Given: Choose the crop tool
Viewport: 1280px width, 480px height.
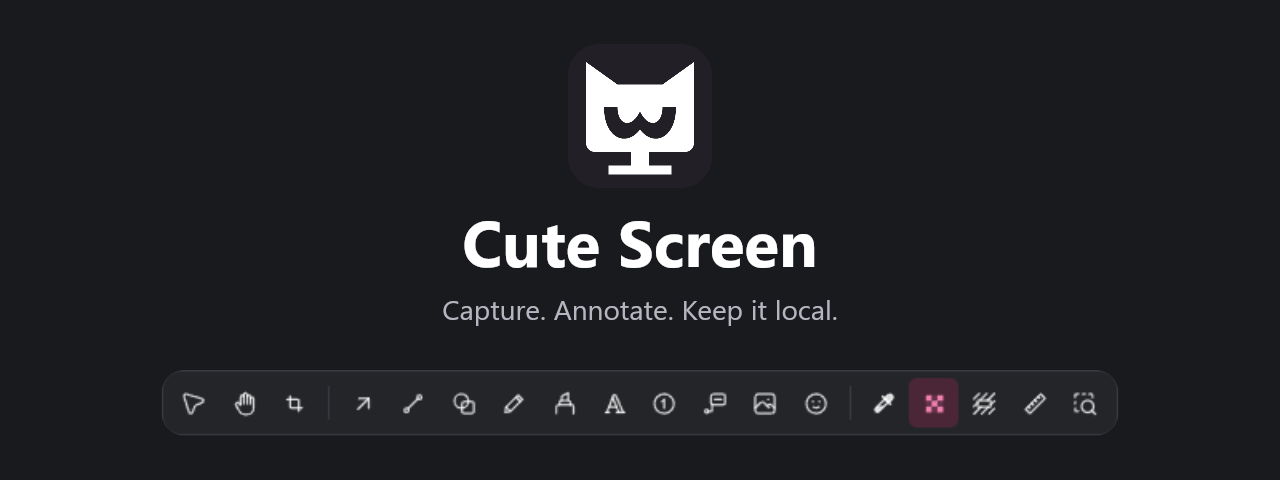Looking at the screenshot, I should point(295,403).
